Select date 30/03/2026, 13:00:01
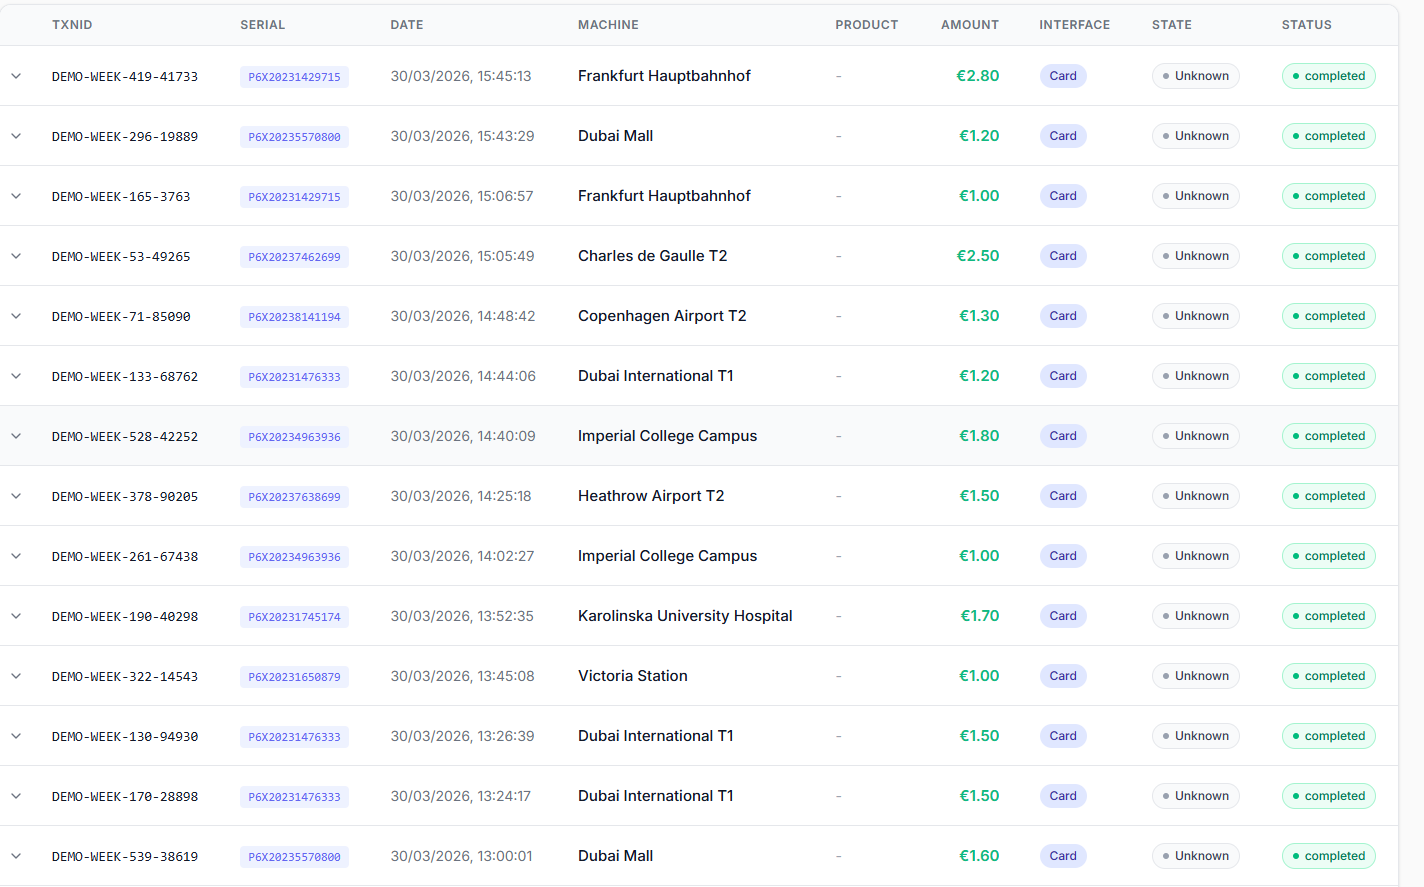Image resolution: width=1424 pixels, height=887 pixels. click(461, 856)
